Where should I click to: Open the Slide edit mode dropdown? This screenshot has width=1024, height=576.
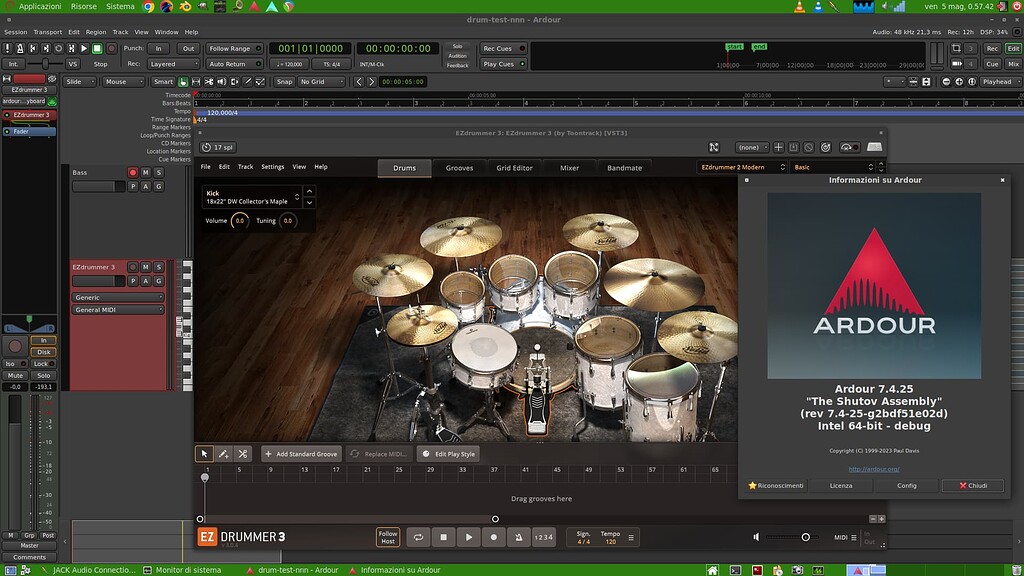pos(80,82)
